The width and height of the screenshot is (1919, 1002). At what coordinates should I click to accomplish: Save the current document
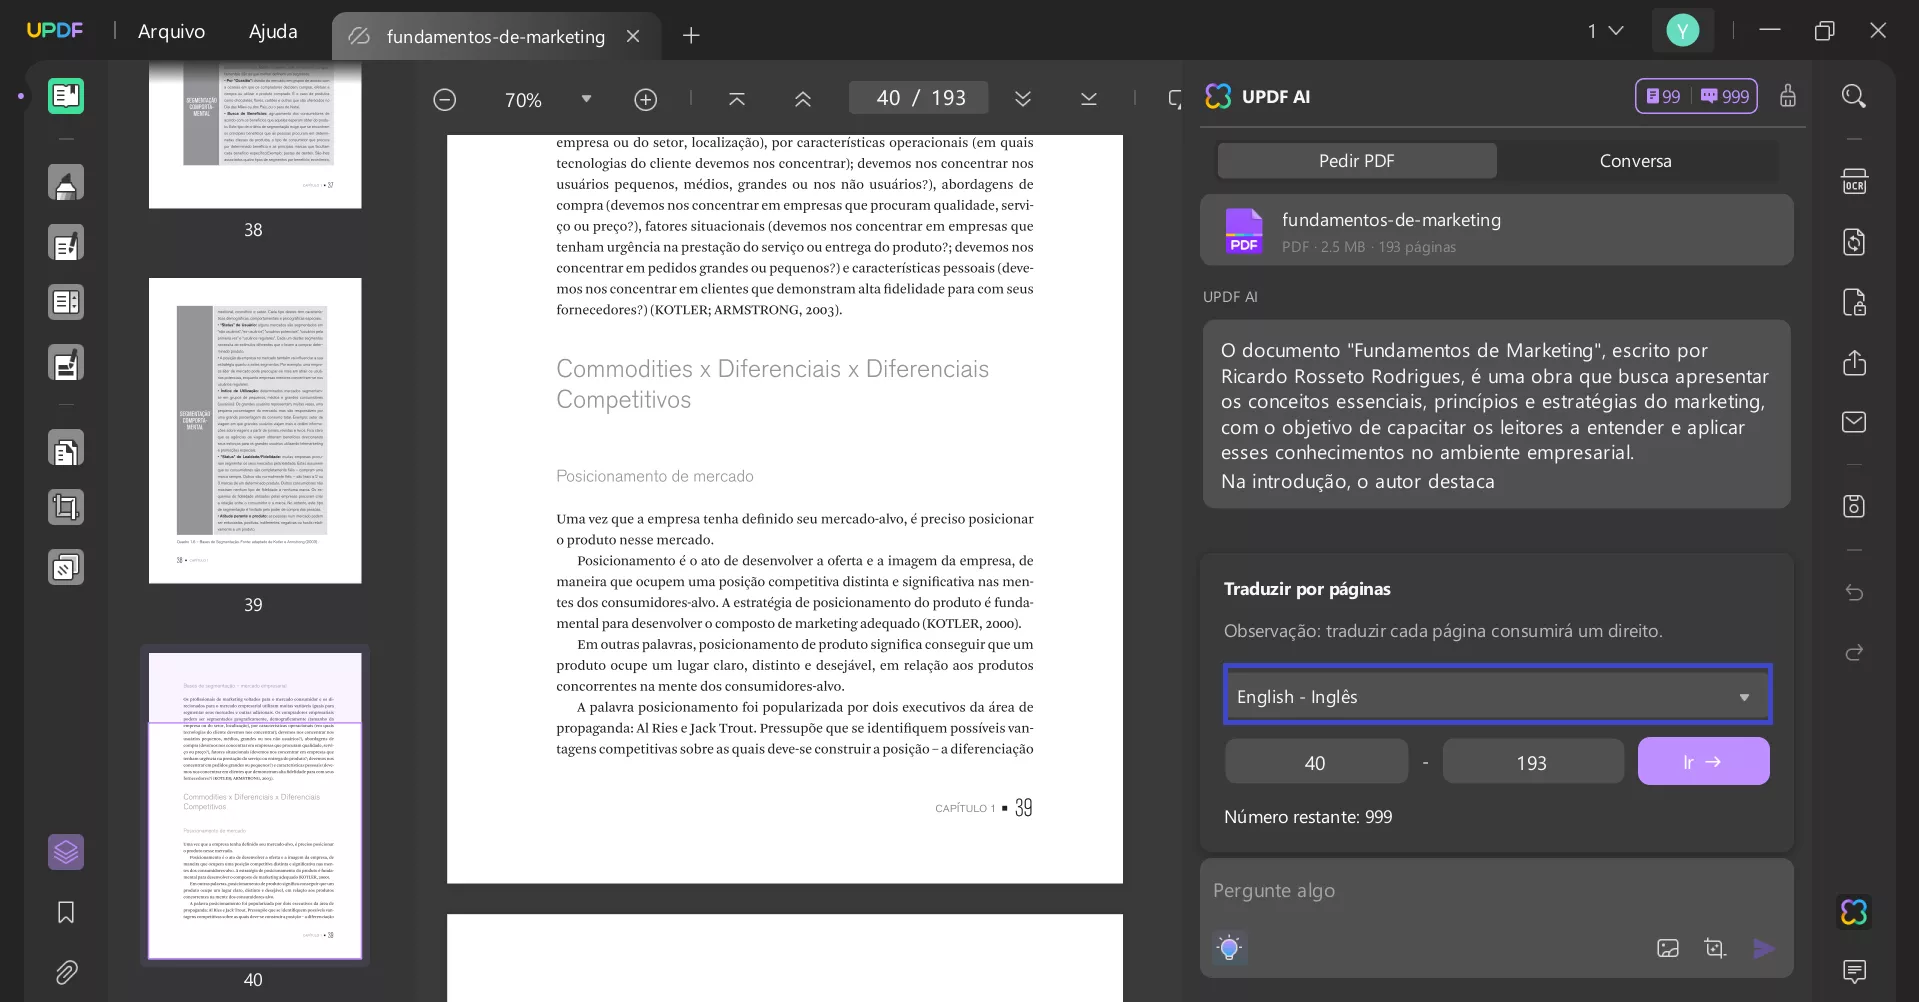[x=1855, y=506]
